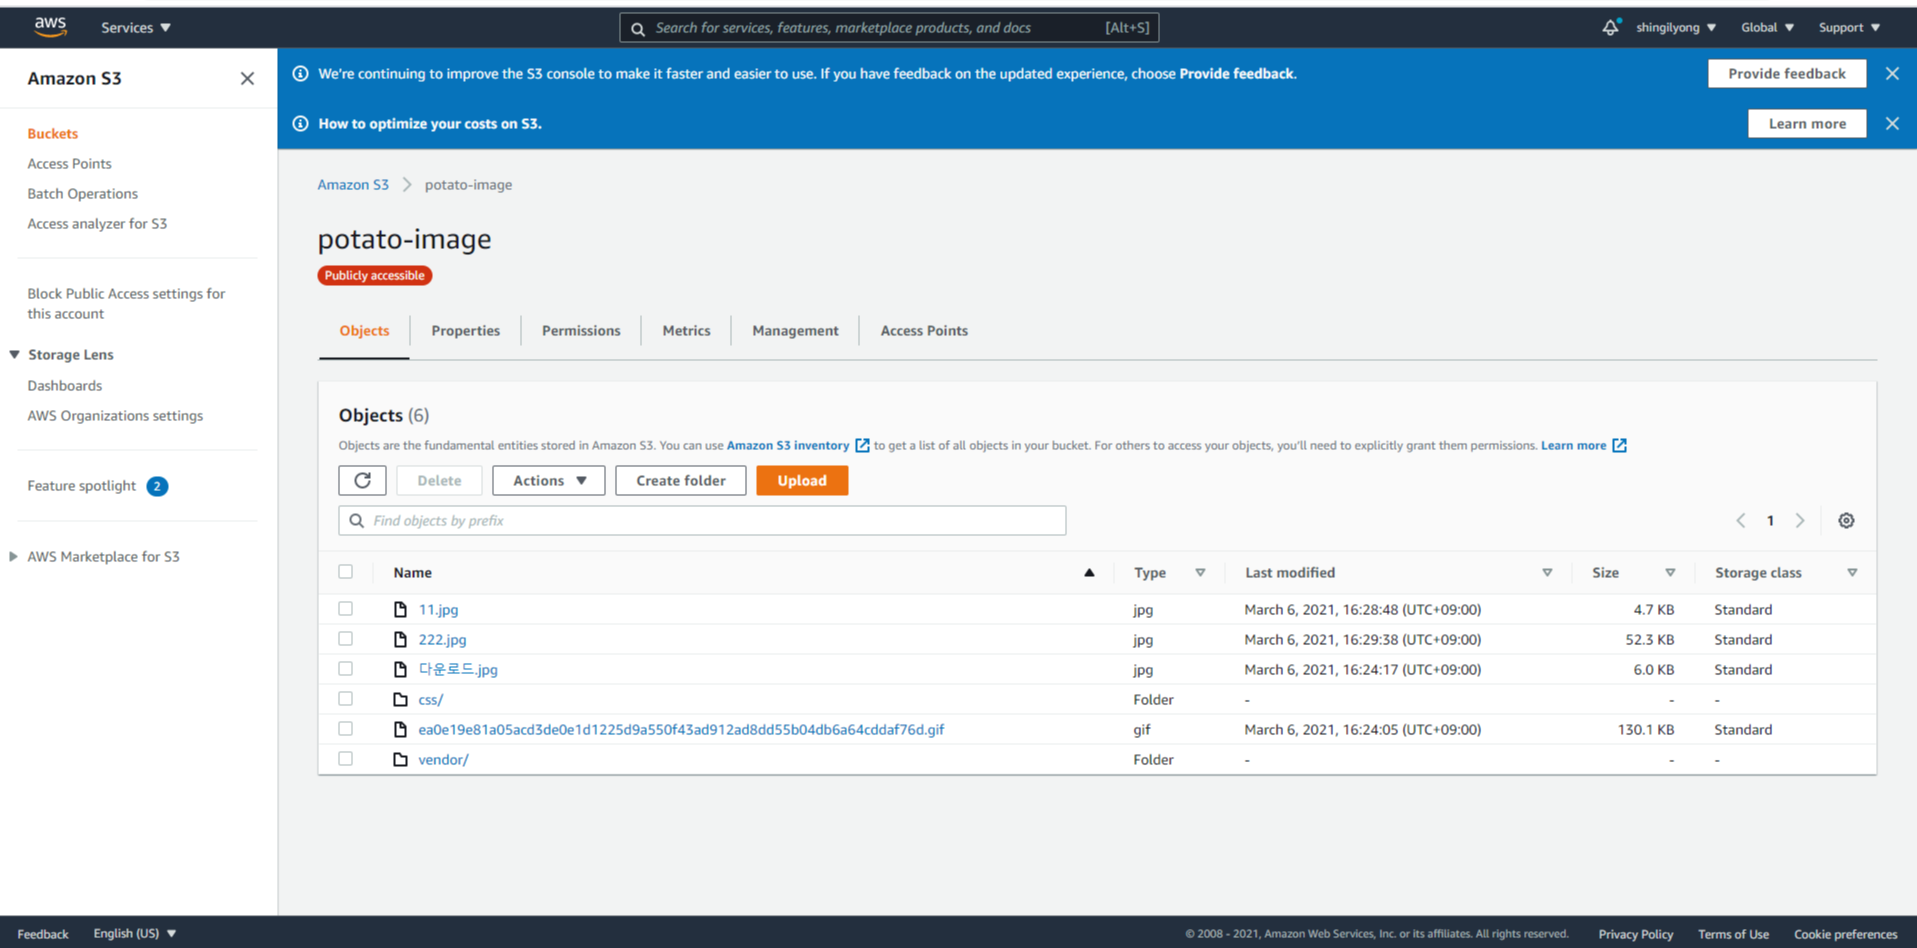Sort by Storage class column arrow
Screen dimensions: 1917x948
[x=1852, y=573]
